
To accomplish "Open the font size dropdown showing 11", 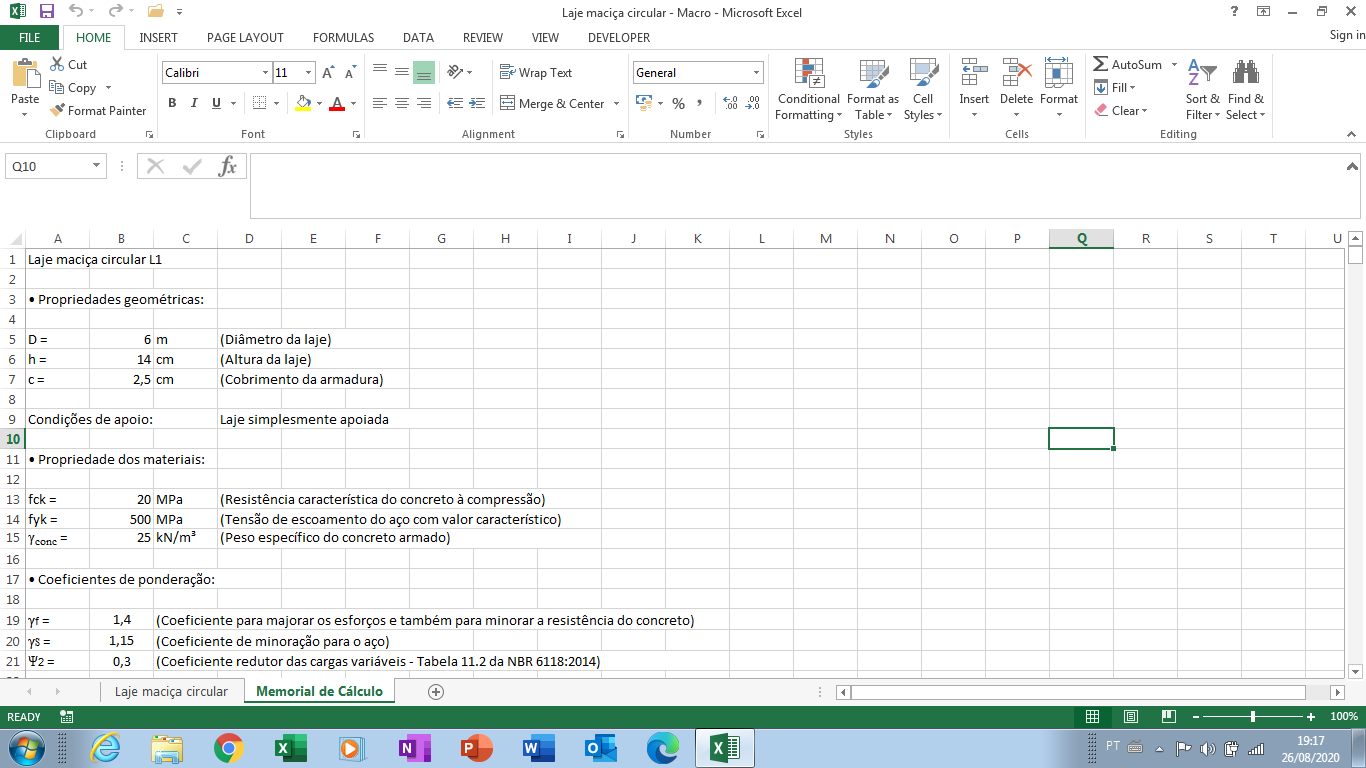I will click(x=309, y=73).
